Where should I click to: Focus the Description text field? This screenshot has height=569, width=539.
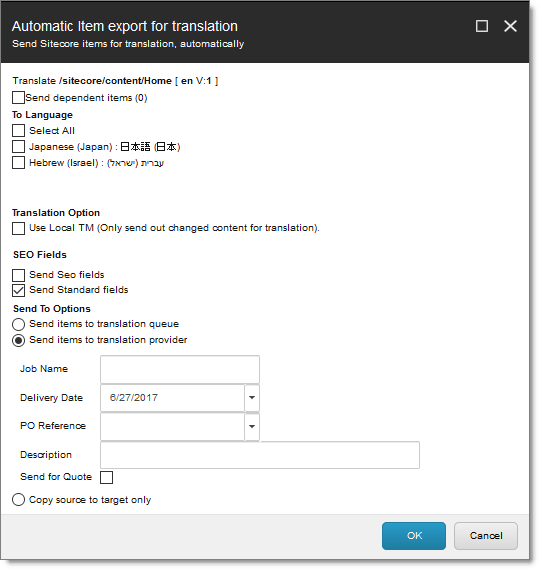pos(260,455)
